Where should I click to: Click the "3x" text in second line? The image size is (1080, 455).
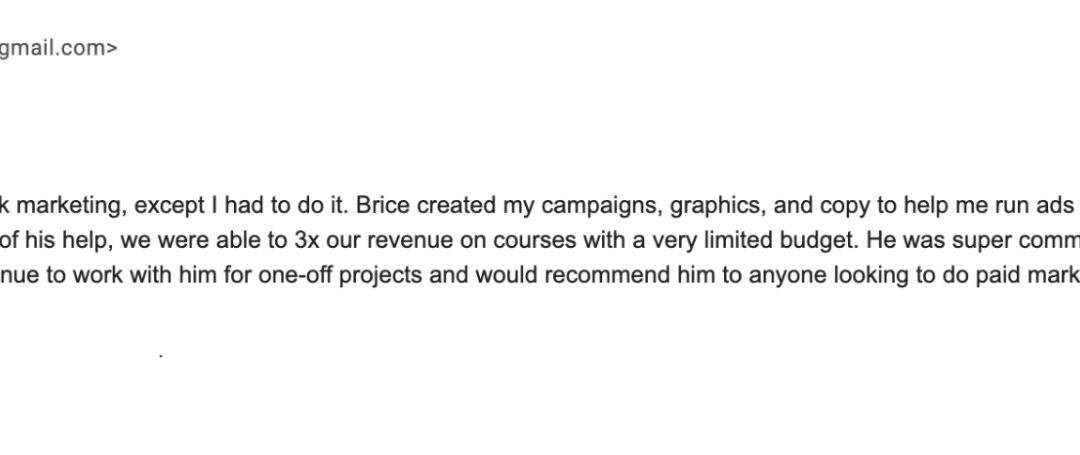pos(307,240)
